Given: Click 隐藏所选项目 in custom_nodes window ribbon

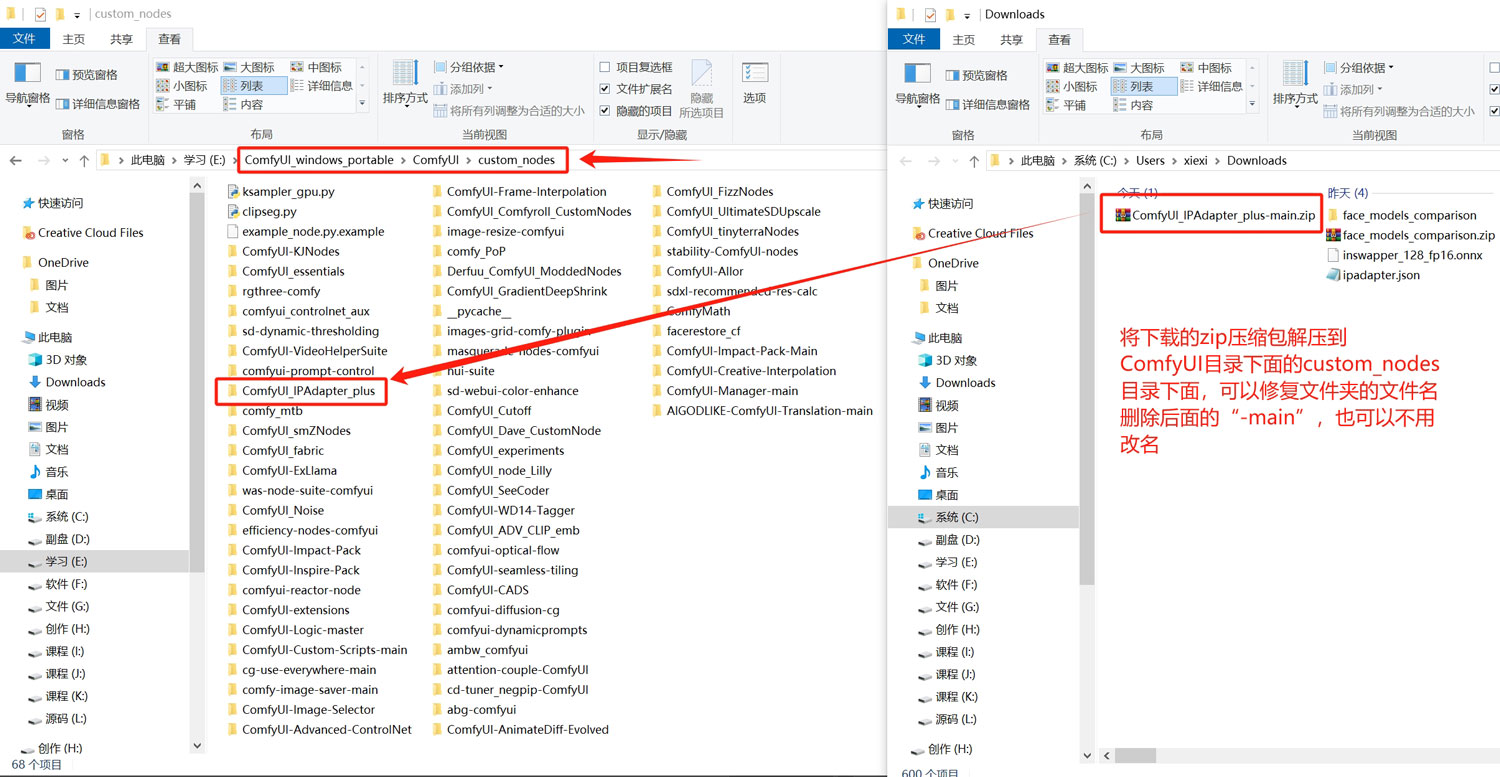Looking at the screenshot, I should coord(702,90).
